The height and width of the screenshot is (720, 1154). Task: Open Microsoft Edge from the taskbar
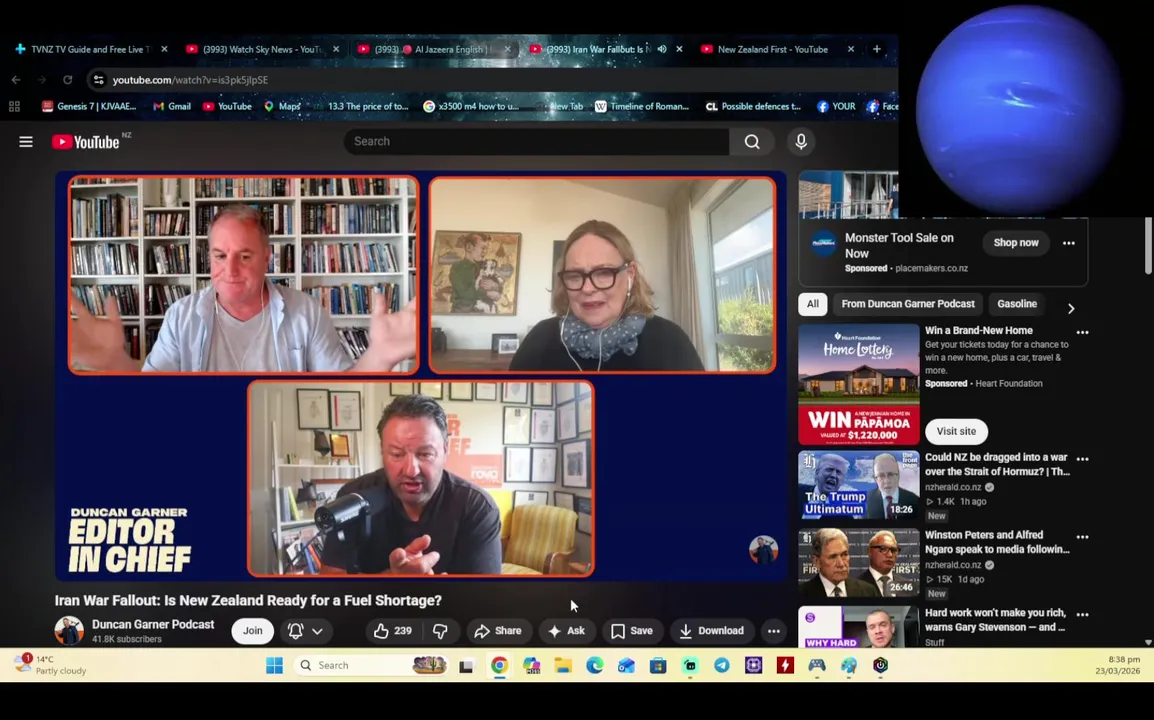595,666
